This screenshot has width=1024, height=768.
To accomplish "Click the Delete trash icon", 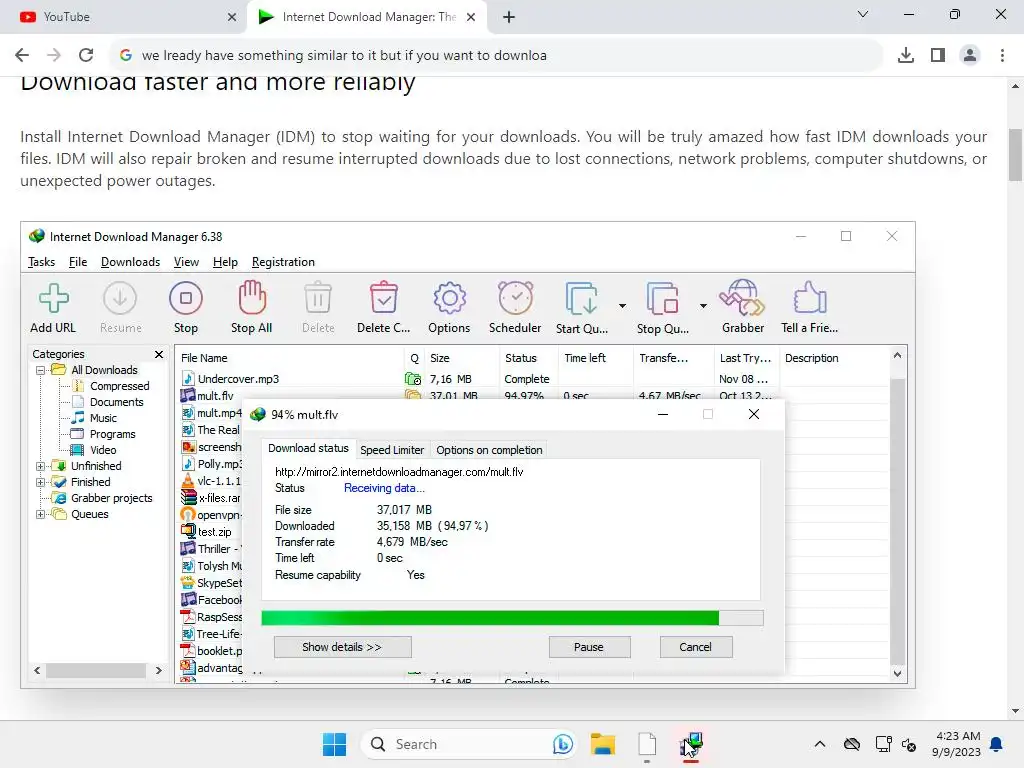I will (x=318, y=298).
